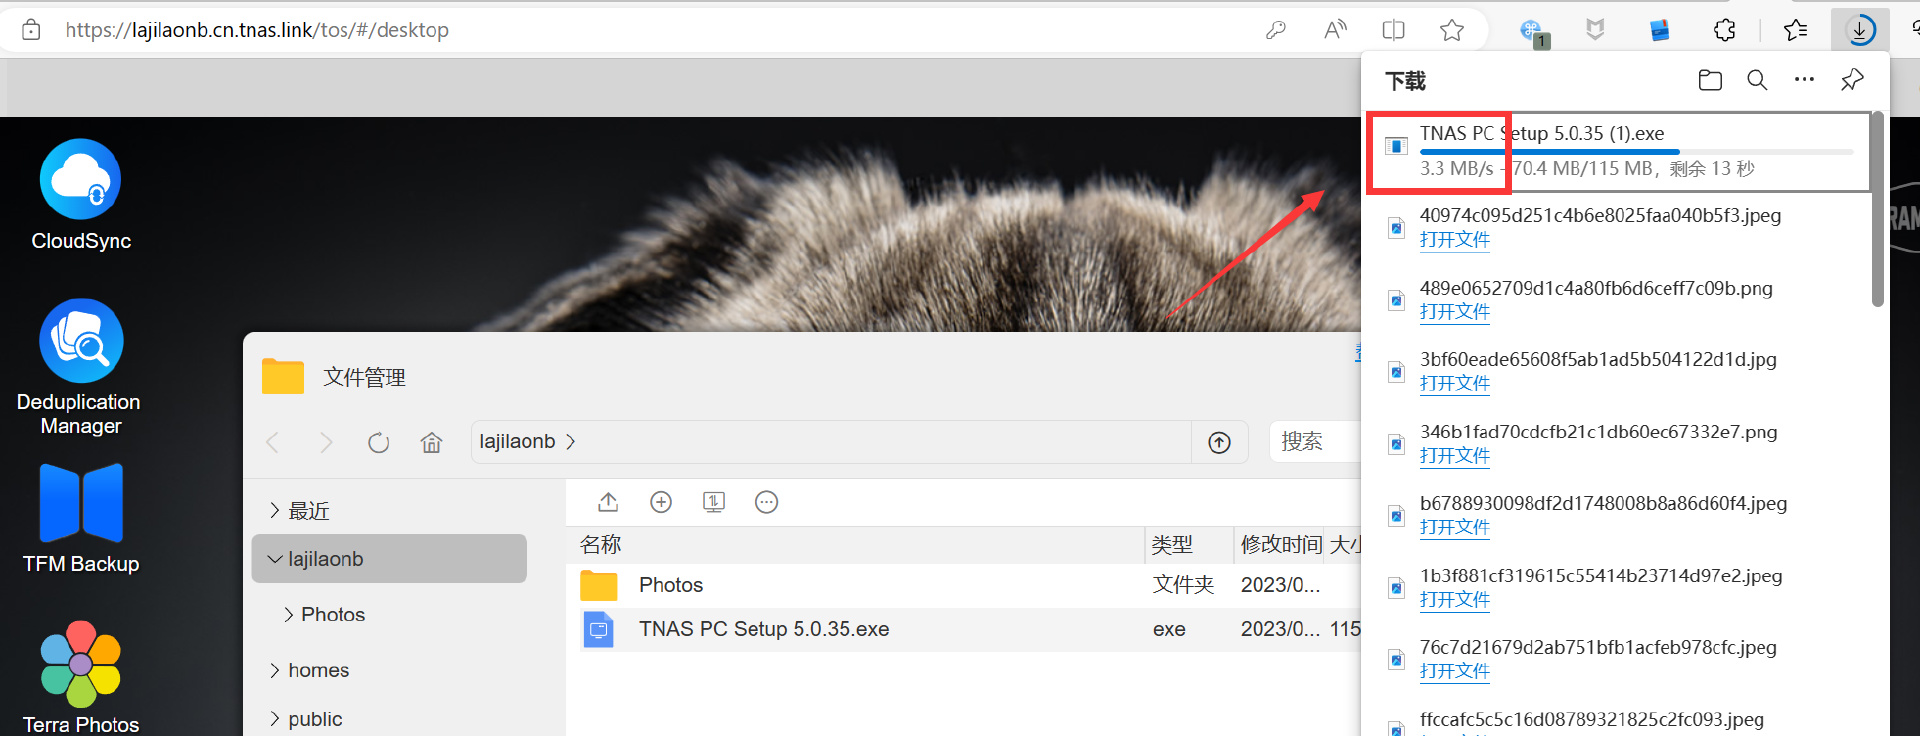Go back in the file manager
The image size is (1920, 736).
[x=273, y=442]
